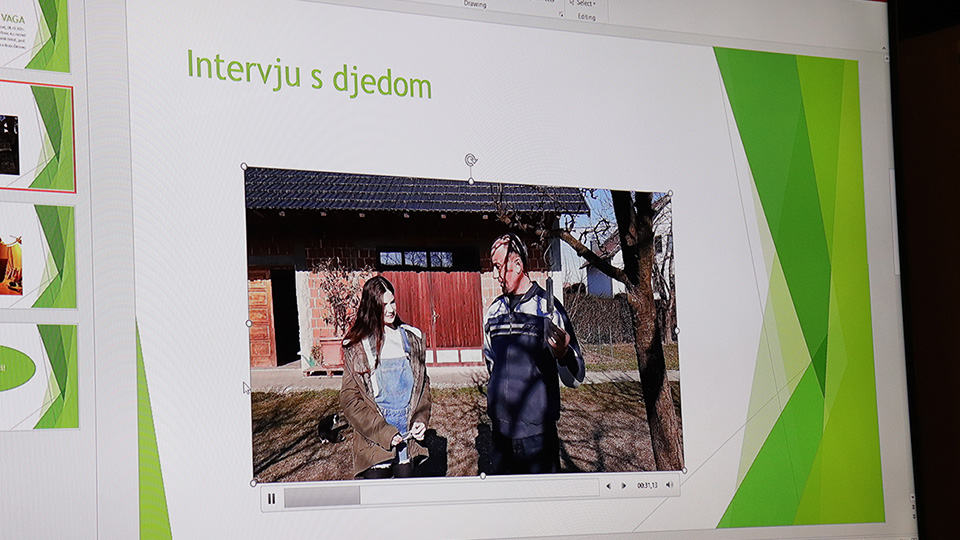The image size is (960, 540).
Task: Click the rotation handle above the video
Action: pyautogui.click(x=470, y=160)
